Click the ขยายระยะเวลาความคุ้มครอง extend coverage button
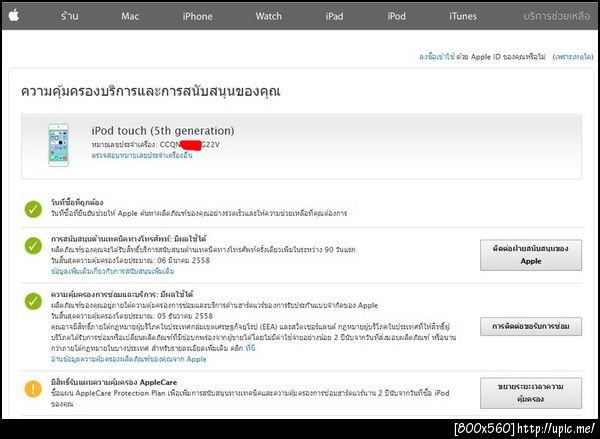Screen dimensions: 600x439 531,393
